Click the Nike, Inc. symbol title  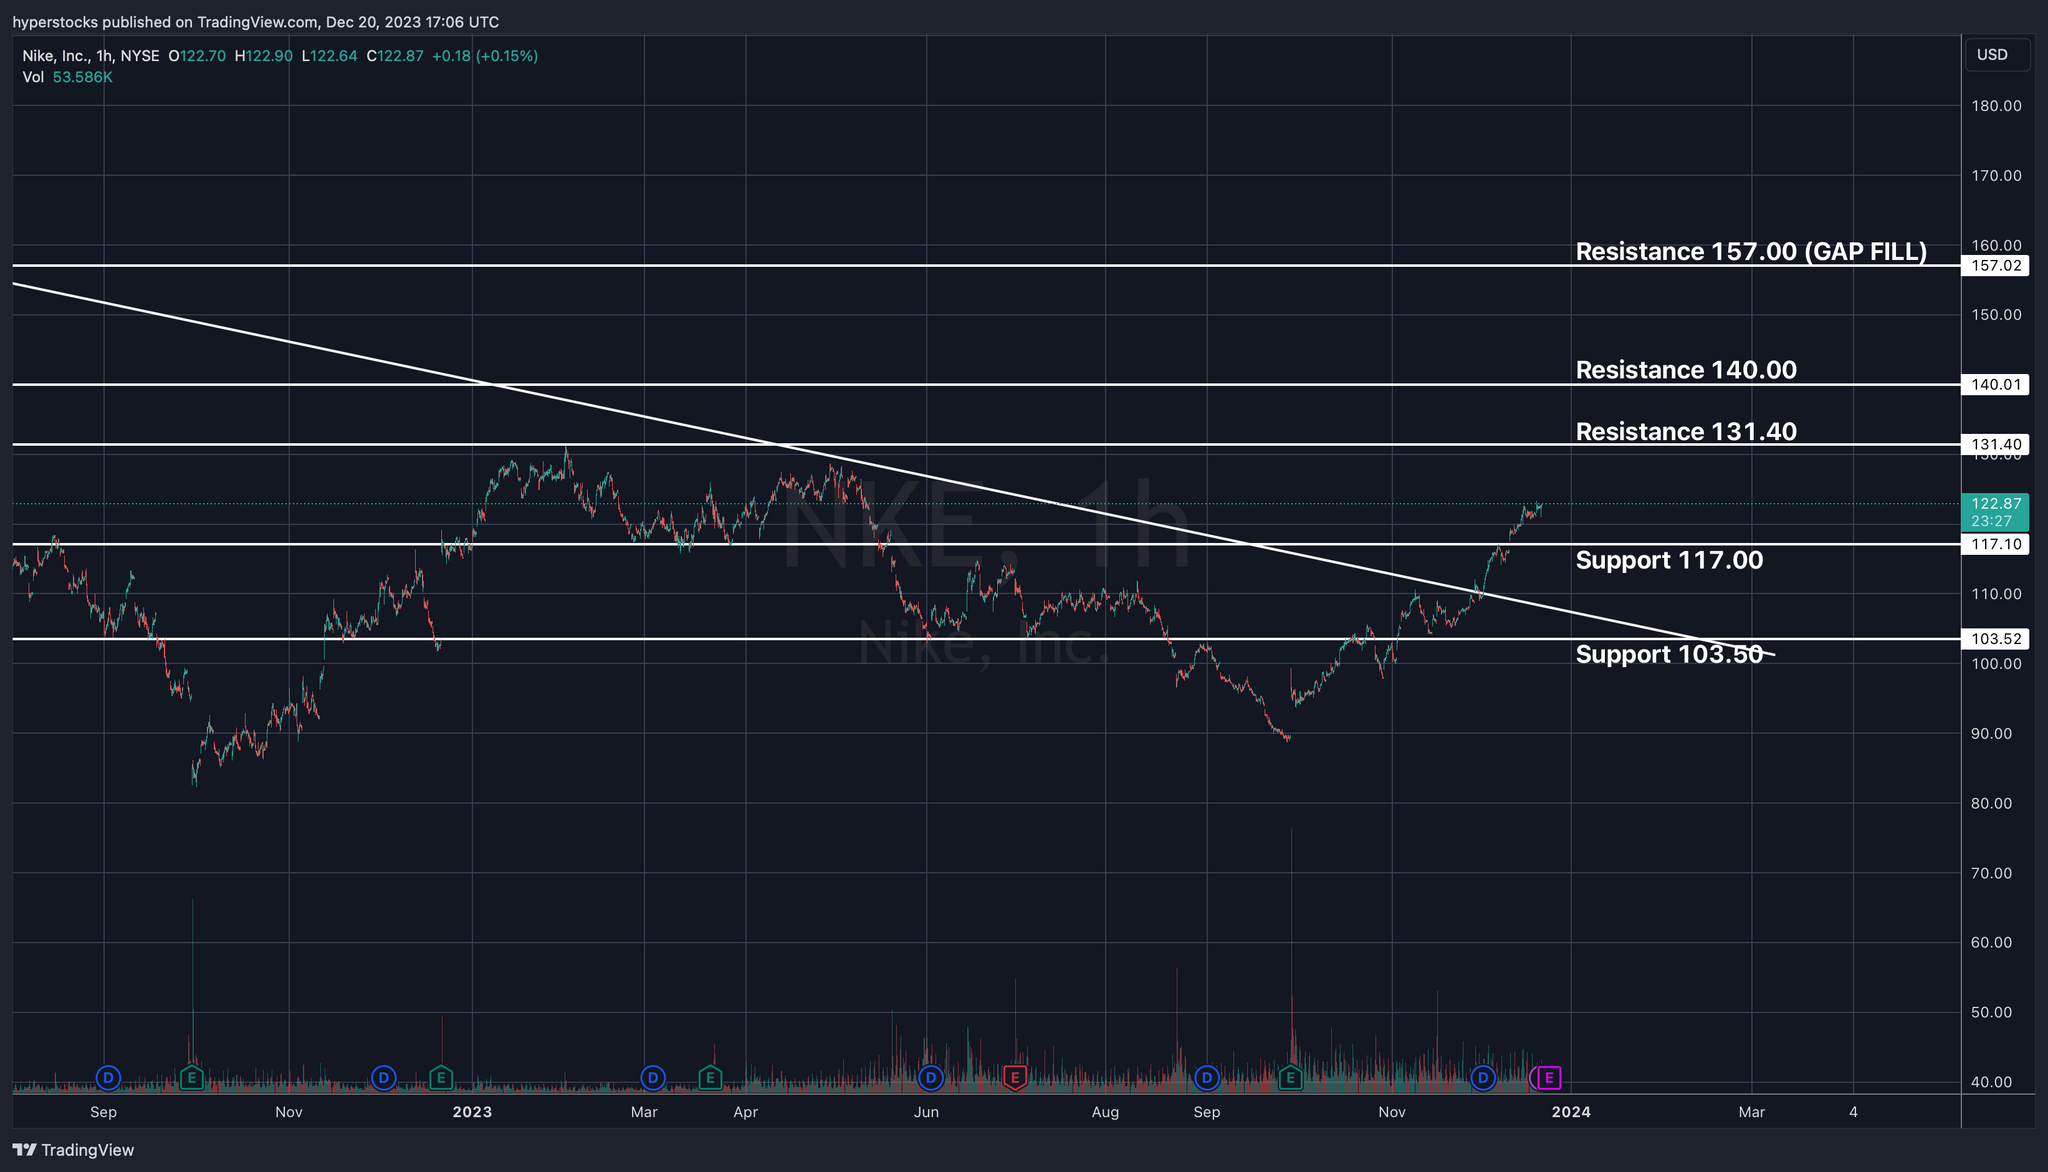pos(55,56)
